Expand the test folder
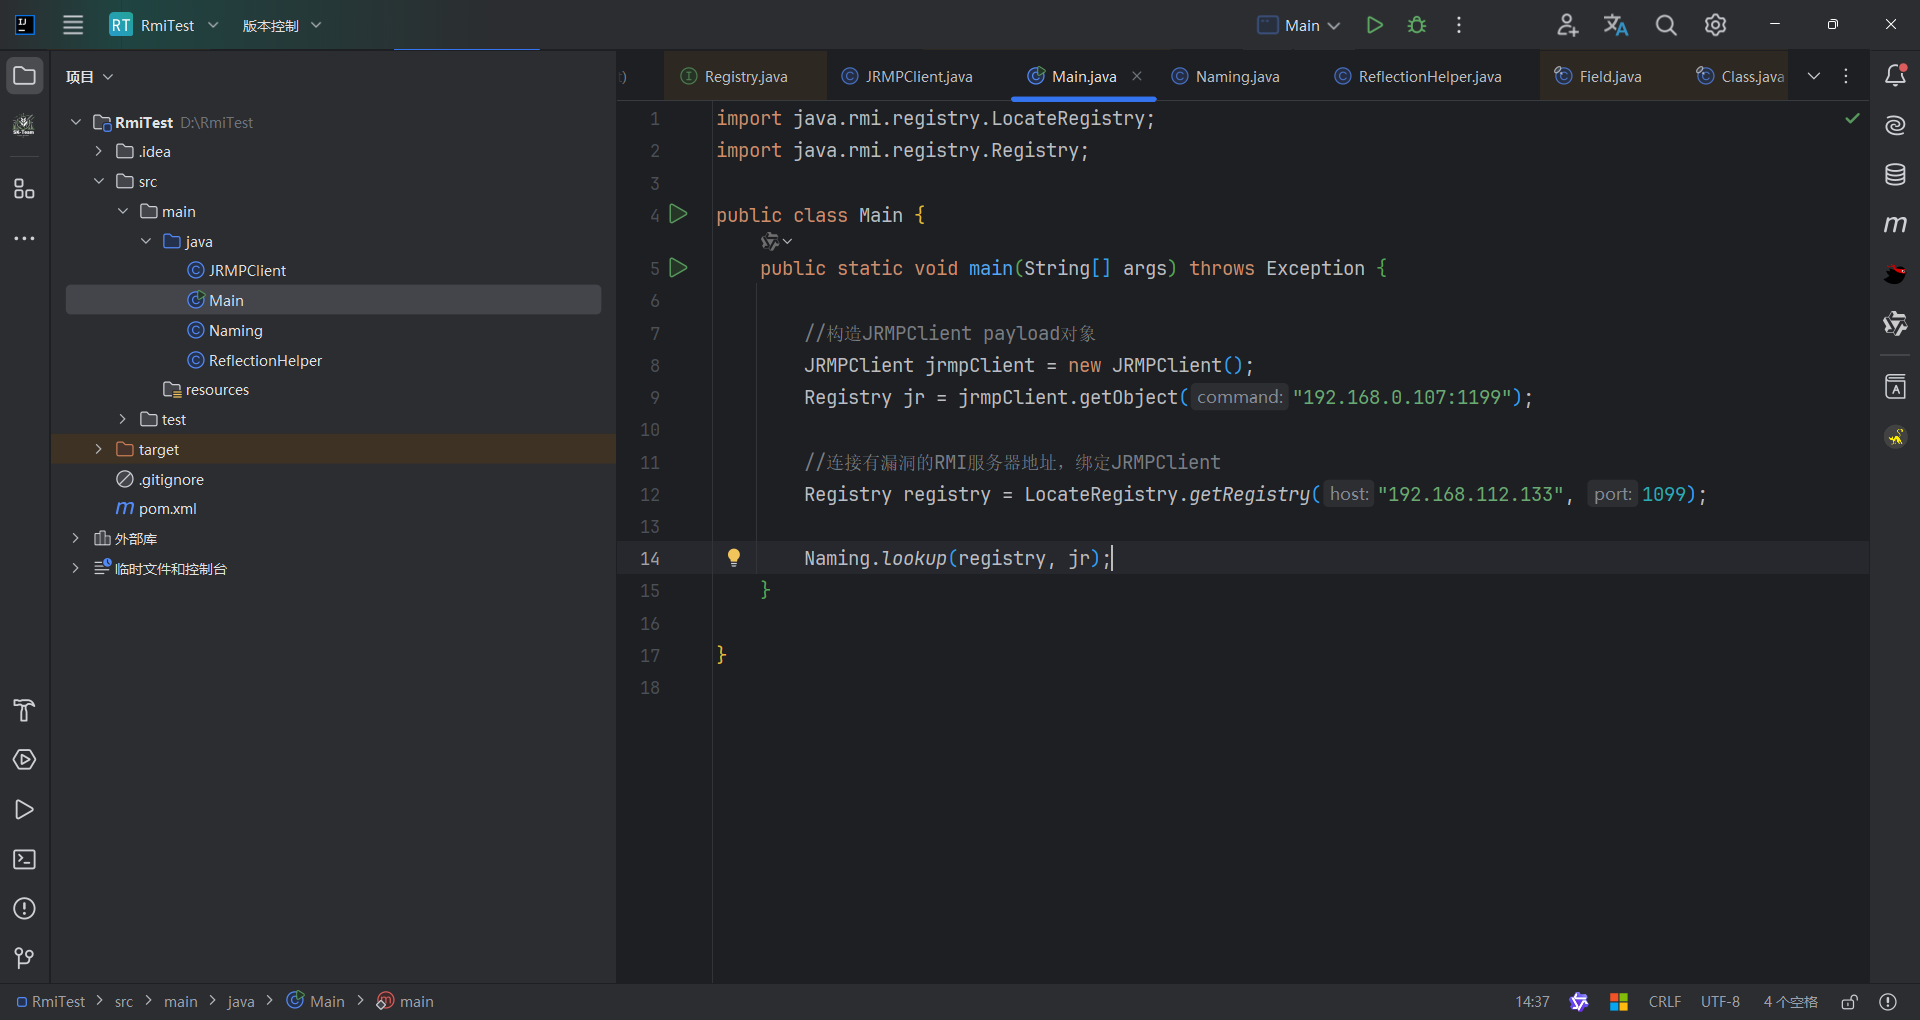 pos(122,419)
